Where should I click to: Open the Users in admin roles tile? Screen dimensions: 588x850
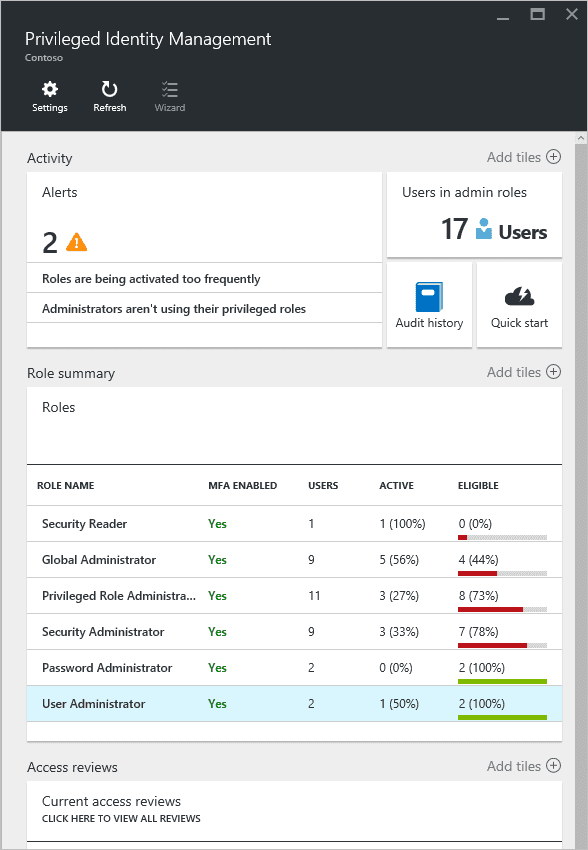(x=474, y=215)
